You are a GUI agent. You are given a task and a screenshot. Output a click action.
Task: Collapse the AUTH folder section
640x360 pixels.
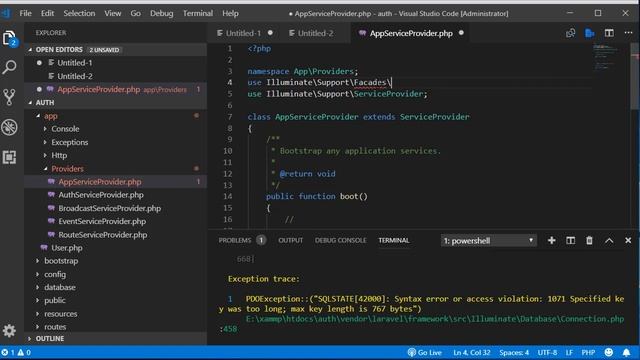30,102
